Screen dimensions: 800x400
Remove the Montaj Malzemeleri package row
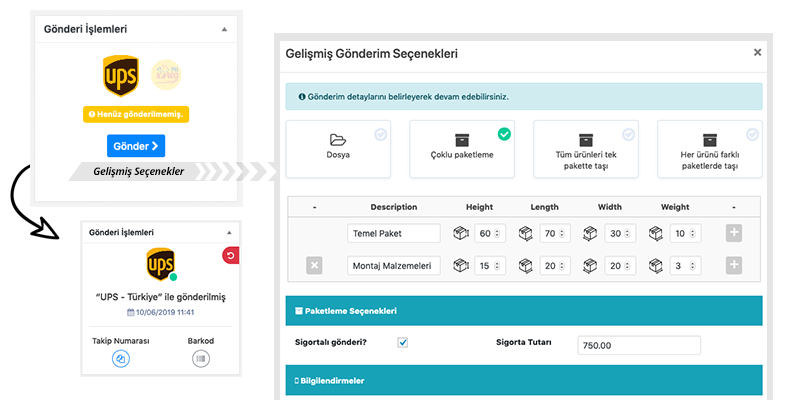(314, 266)
